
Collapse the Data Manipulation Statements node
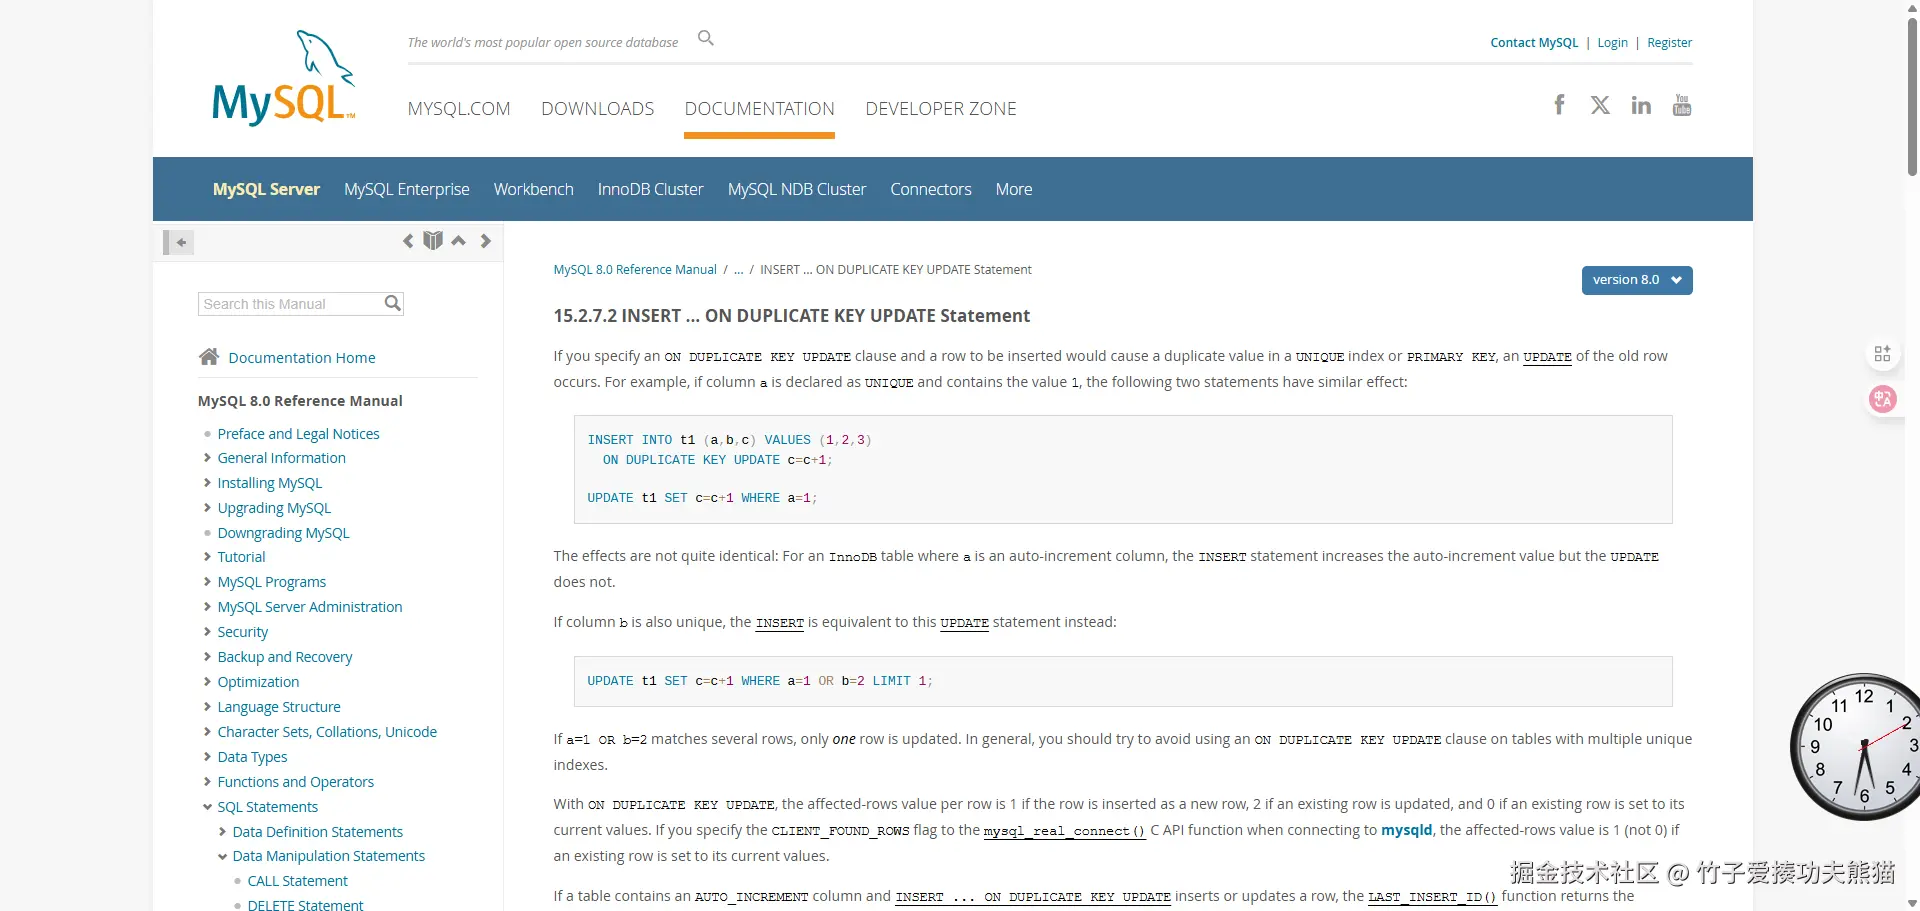[222, 856]
